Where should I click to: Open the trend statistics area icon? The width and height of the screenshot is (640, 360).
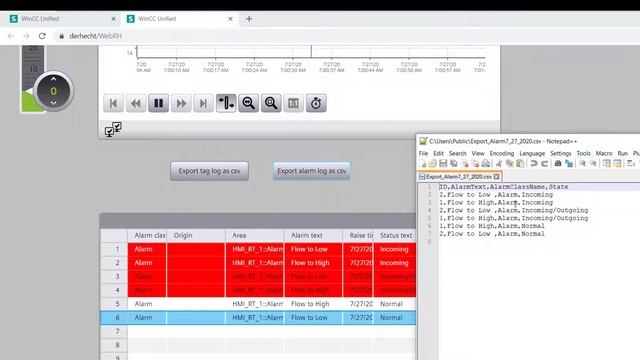(293, 103)
